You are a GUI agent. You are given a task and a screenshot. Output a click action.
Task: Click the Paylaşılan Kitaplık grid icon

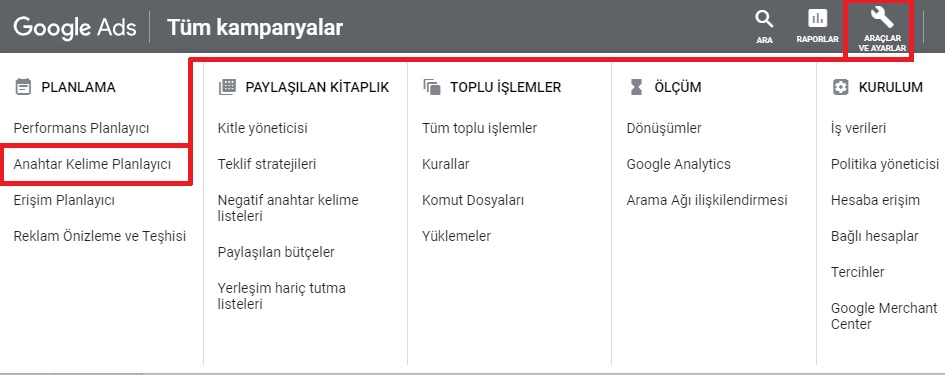tap(227, 87)
